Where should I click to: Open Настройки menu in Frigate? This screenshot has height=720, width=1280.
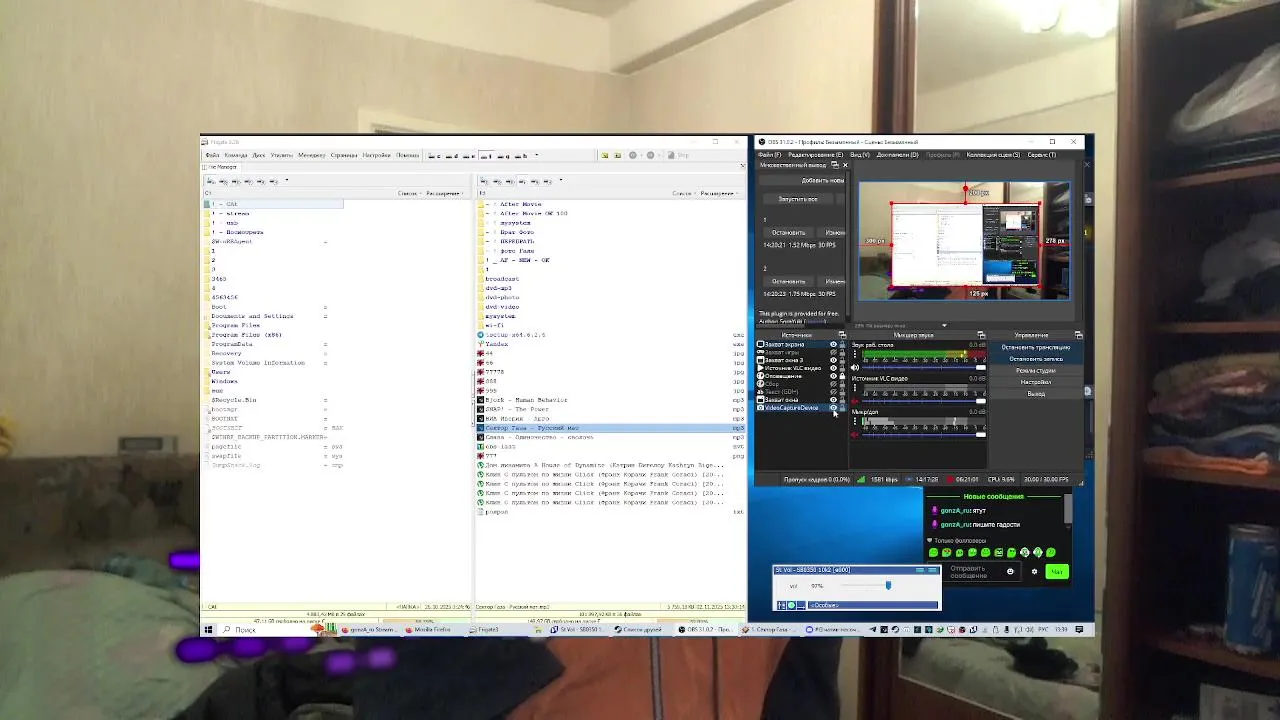[376, 155]
